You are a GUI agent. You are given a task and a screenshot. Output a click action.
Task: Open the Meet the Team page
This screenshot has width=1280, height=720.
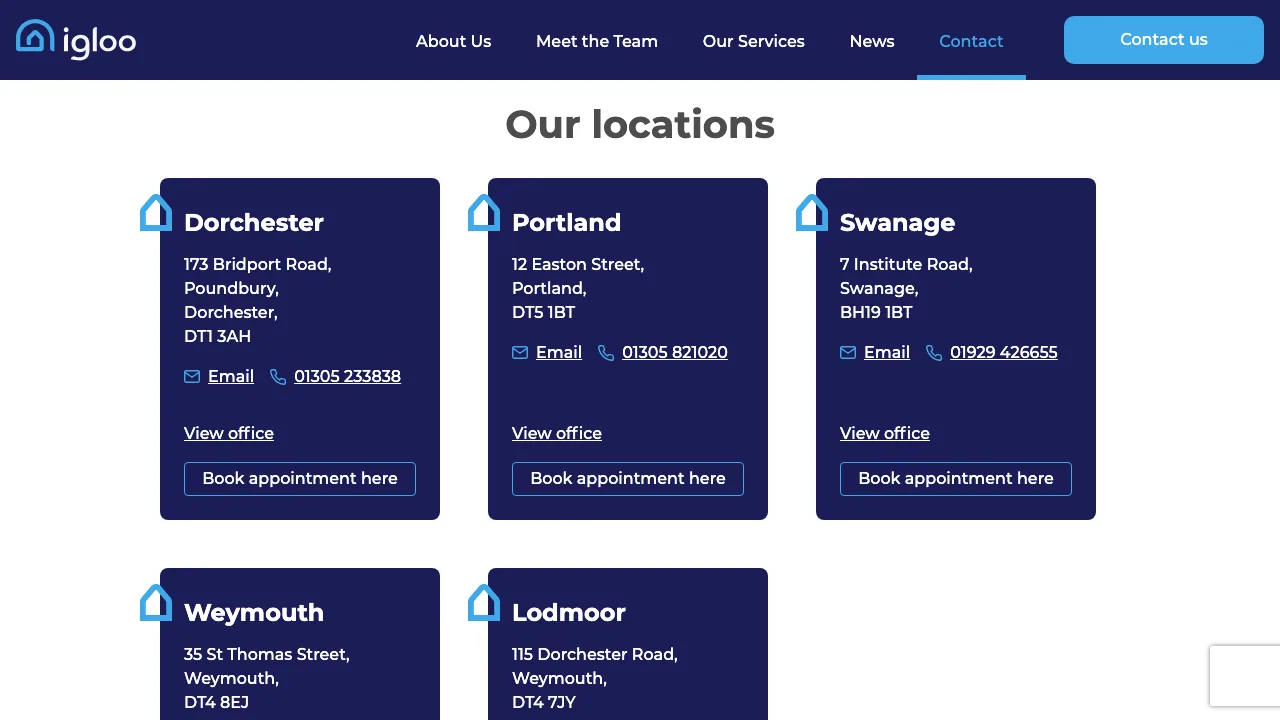[597, 41]
